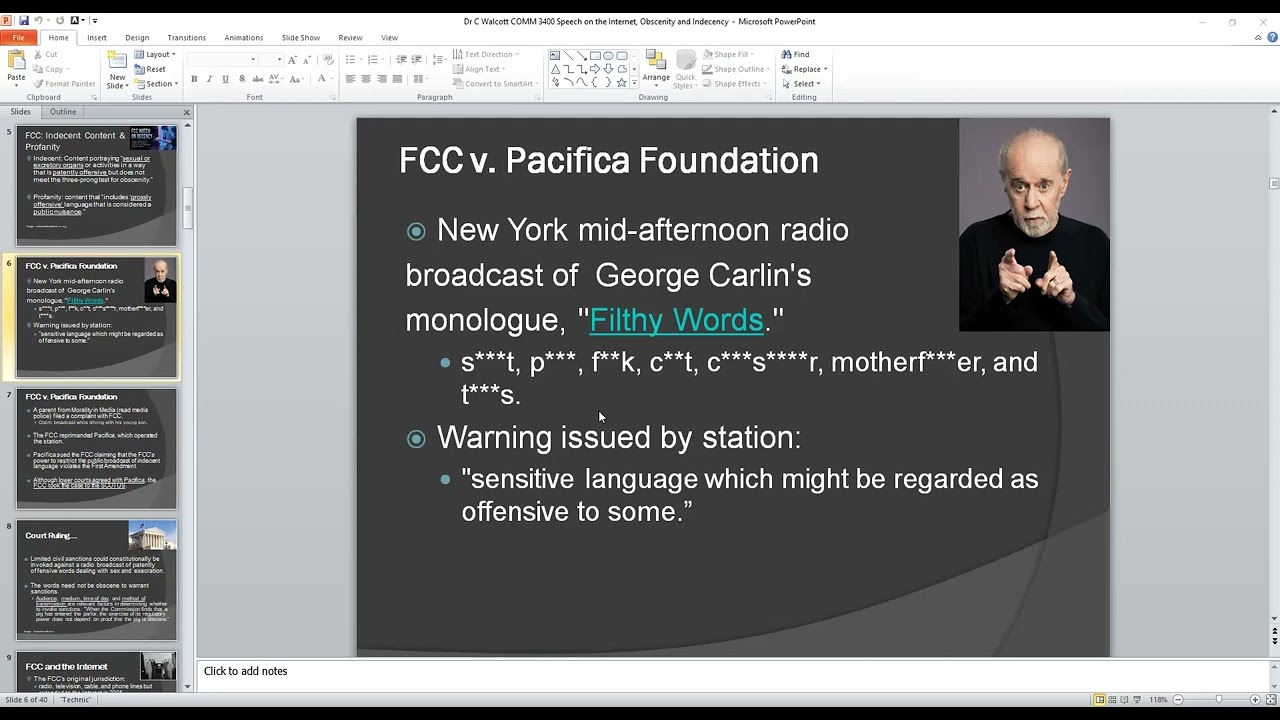Viewport: 1280px width, 720px height.
Task: Click the Save icon in quick access toolbar
Action: point(23,20)
